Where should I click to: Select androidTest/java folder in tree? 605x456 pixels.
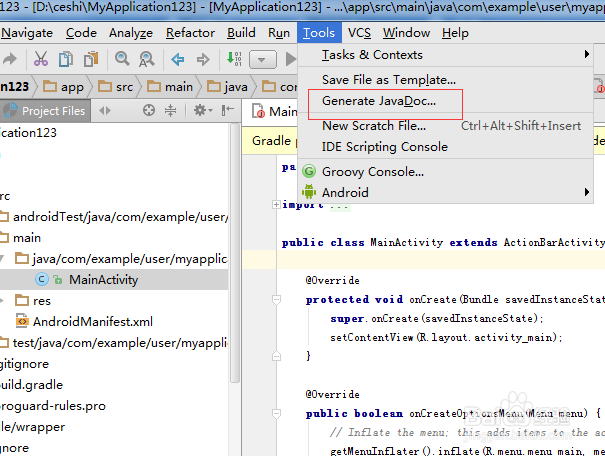point(114,217)
